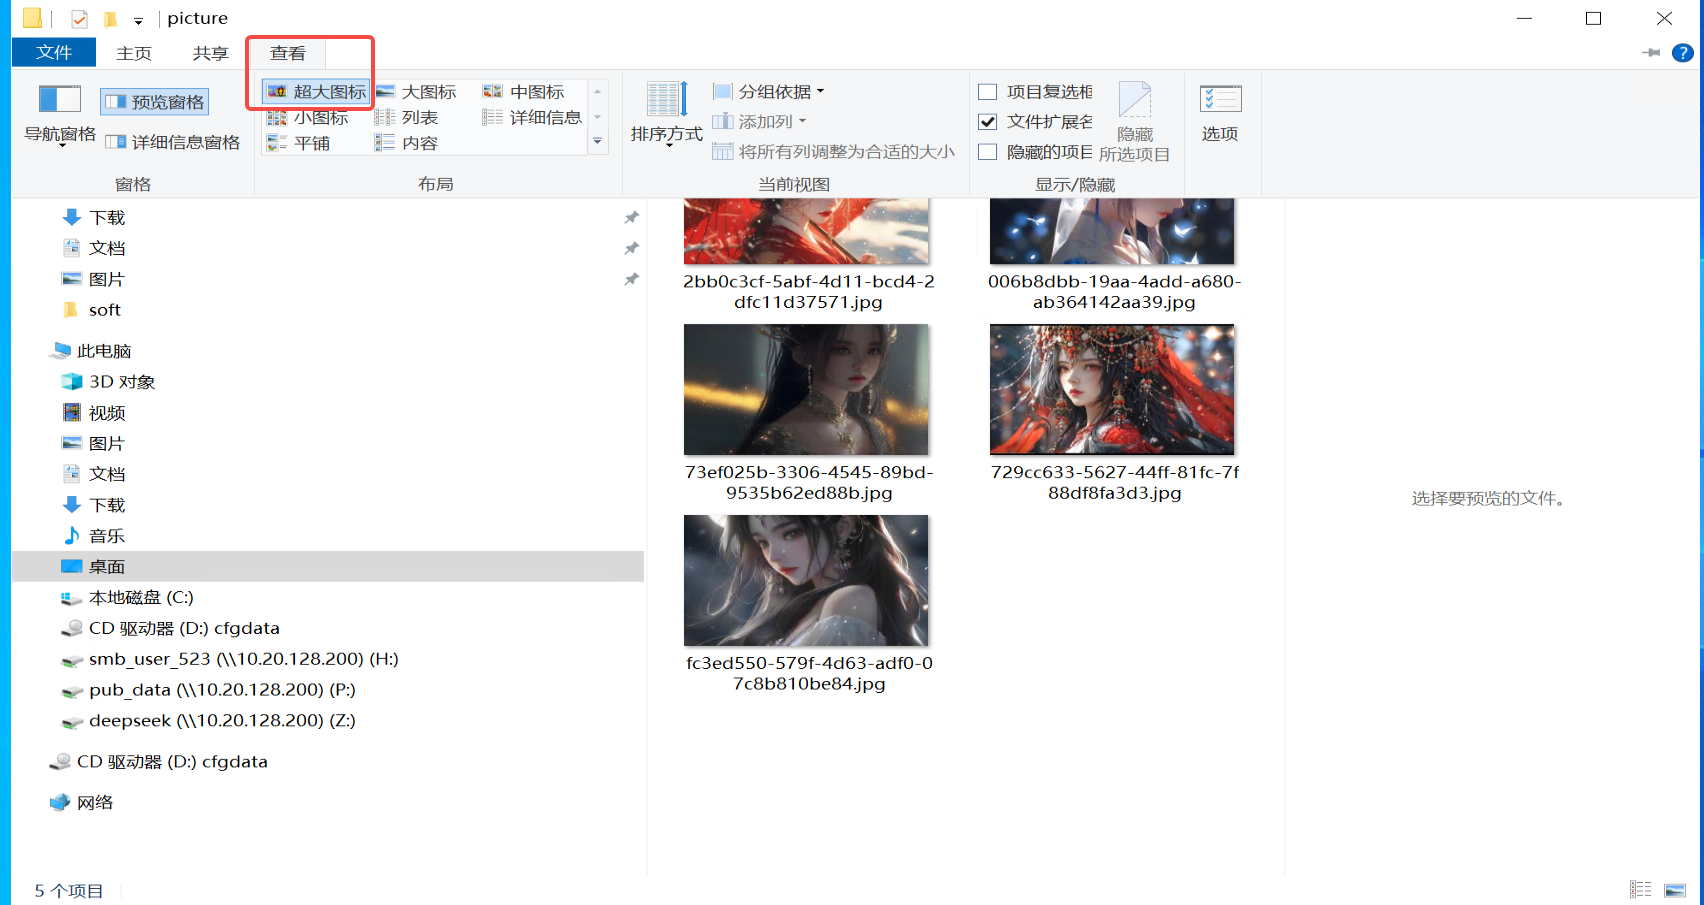This screenshot has height=905, width=1704.
Task: Select thumbnail 73ef025b-3306 image
Action: point(807,389)
